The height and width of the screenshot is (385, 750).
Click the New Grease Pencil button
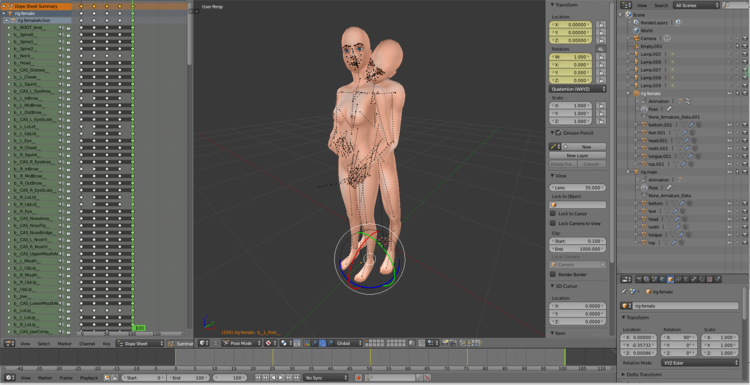[x=584, y=146]
